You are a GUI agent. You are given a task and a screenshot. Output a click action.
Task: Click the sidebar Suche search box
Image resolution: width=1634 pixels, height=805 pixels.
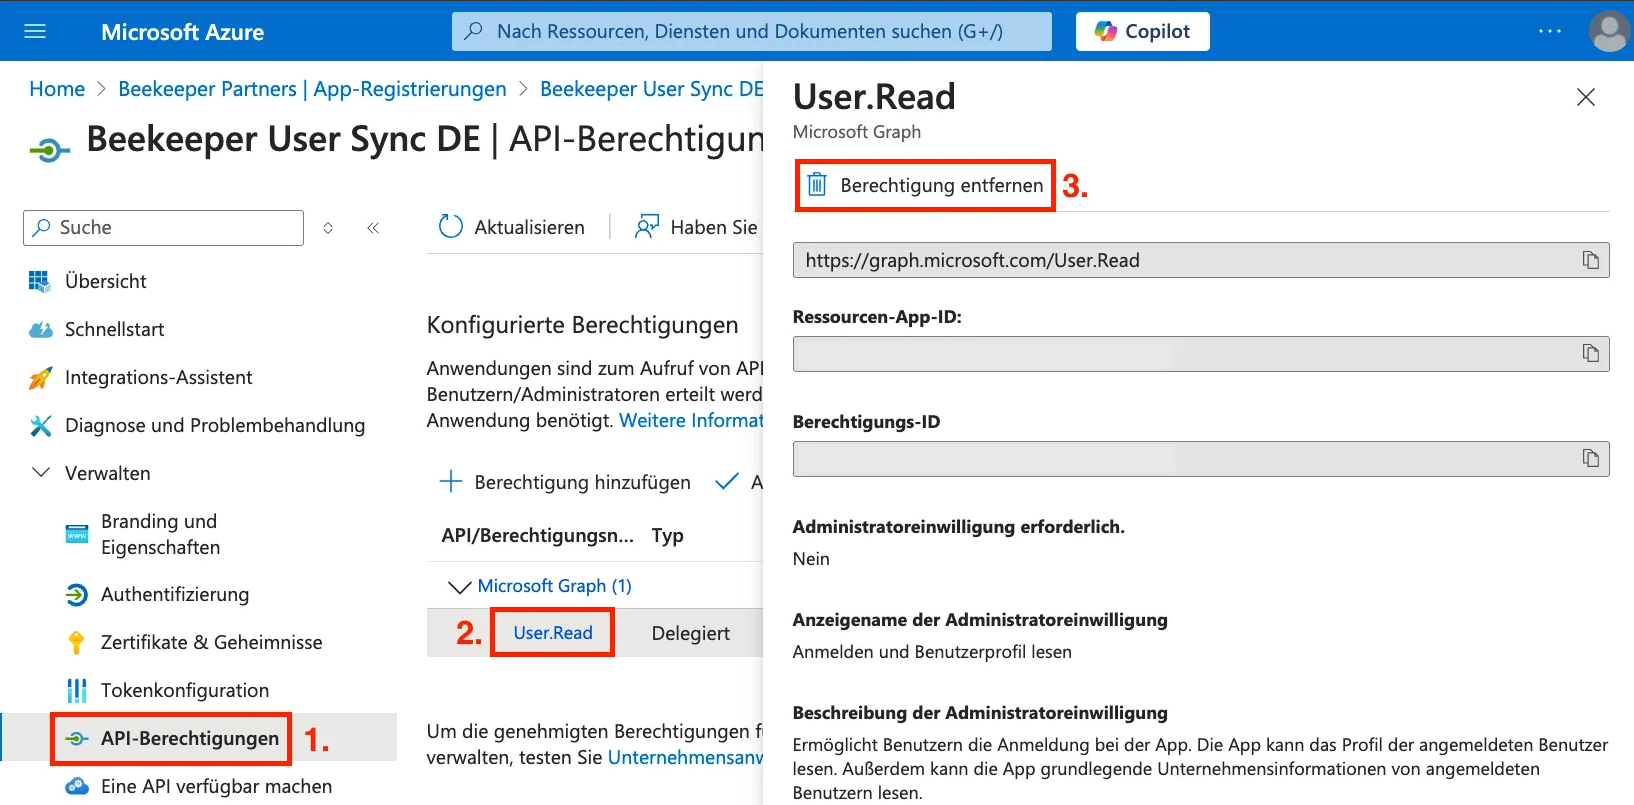[163, 228]
